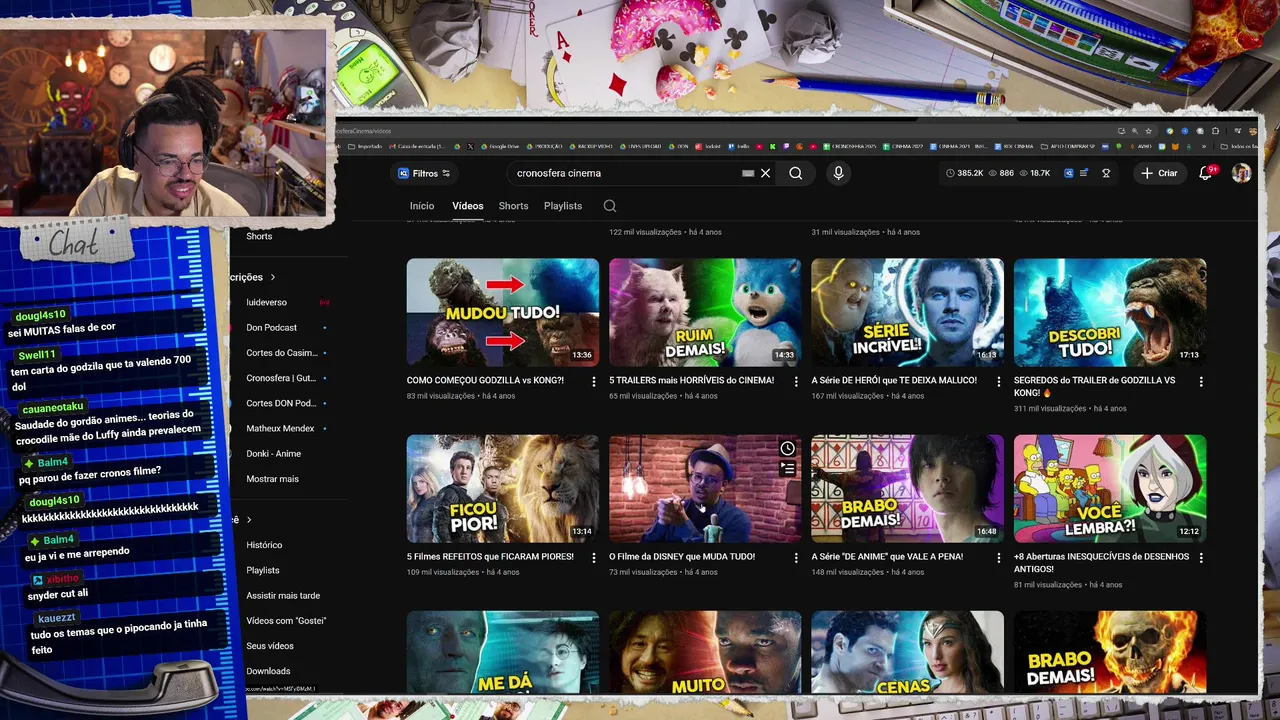This screenshot has height=720, width=1280.
Task: Expand the Você section chevron
Action: [249, 520]
